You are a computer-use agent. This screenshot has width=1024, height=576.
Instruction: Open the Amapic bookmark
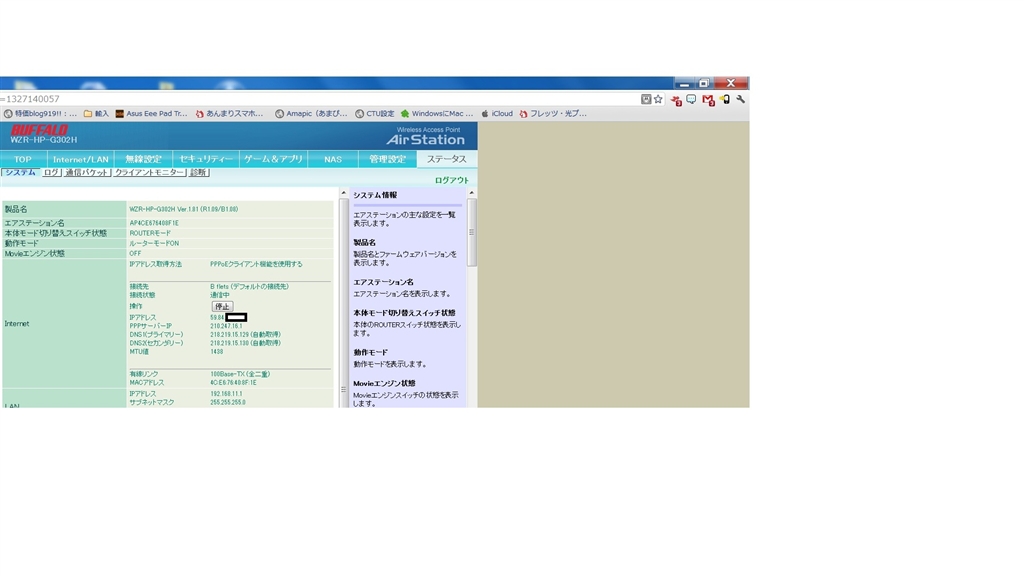312,114
